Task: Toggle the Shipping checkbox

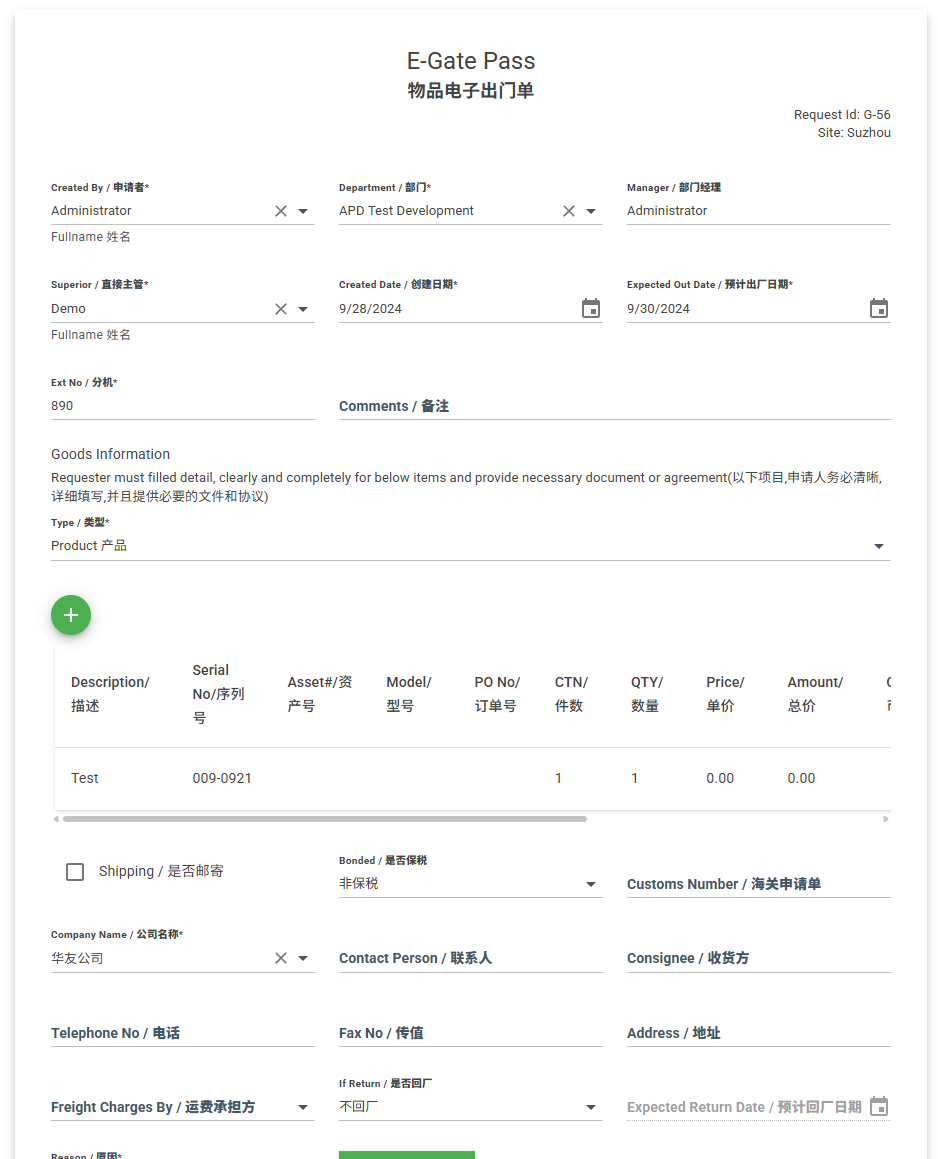Action: (x=75, y=872)
